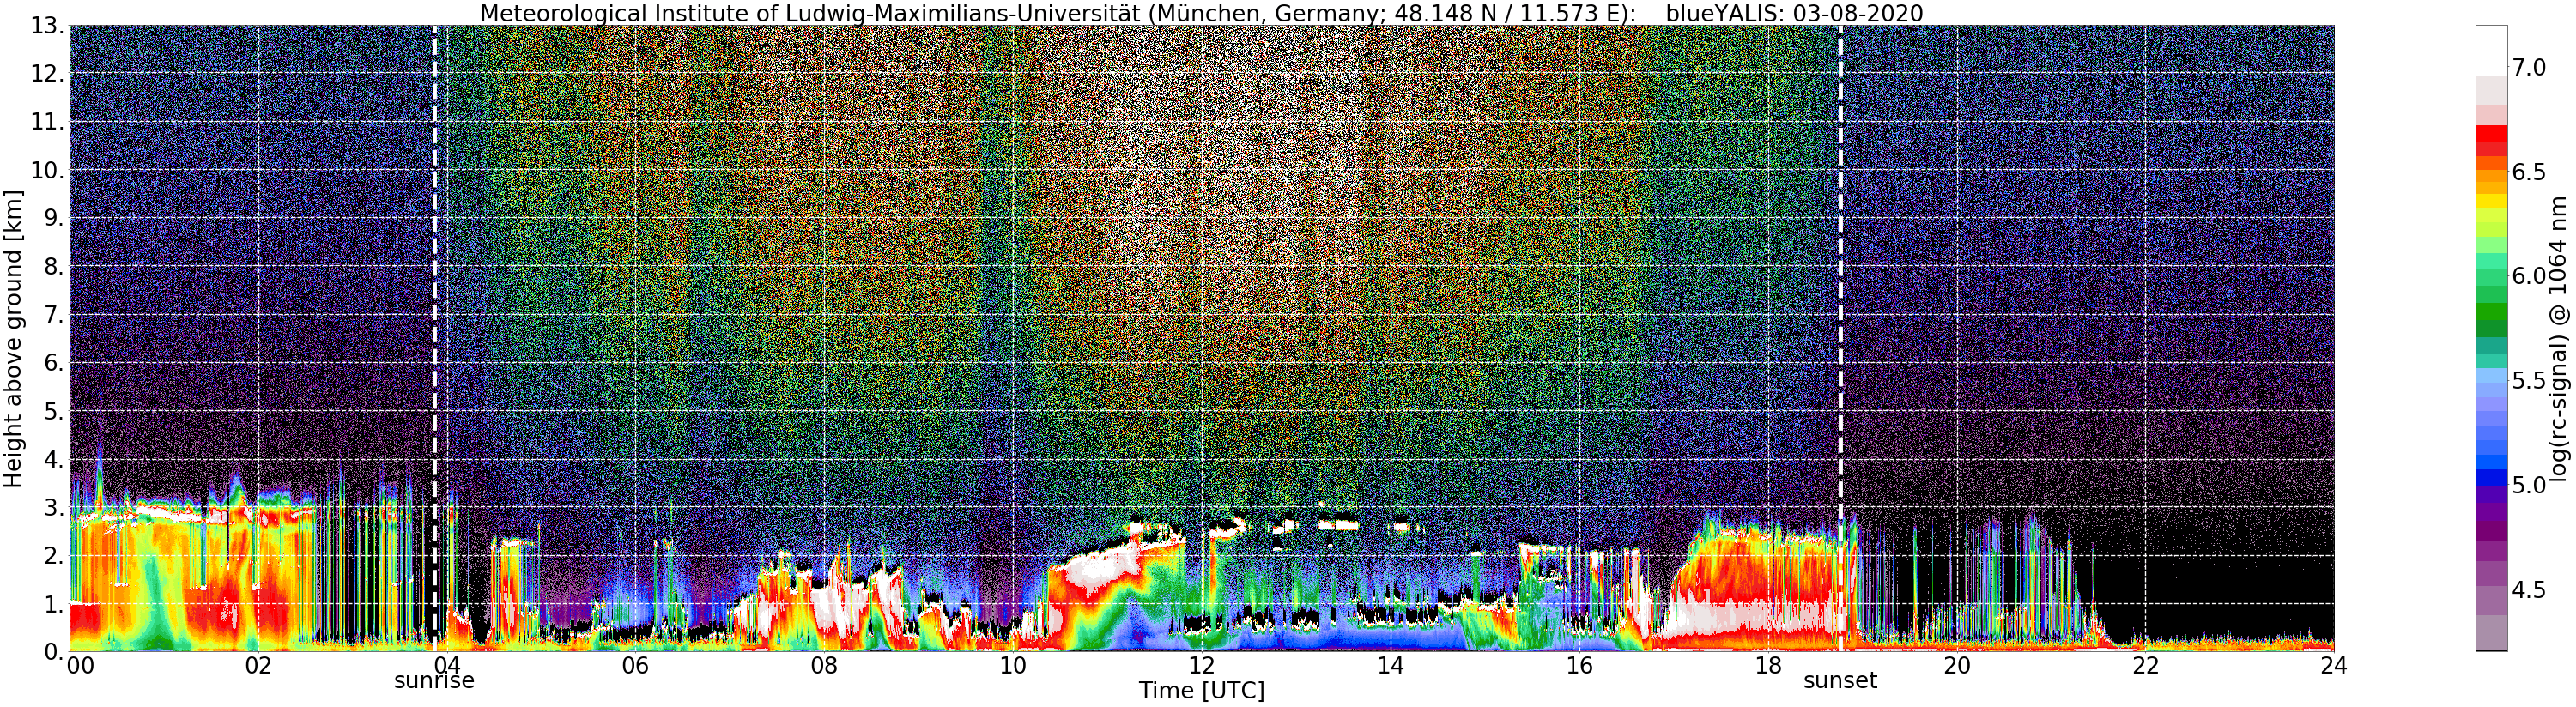Click the 6.5 tick label on the colorbar
Image resolution: width=2576 pixels, height=707 pixels.
coord(2529,172)
